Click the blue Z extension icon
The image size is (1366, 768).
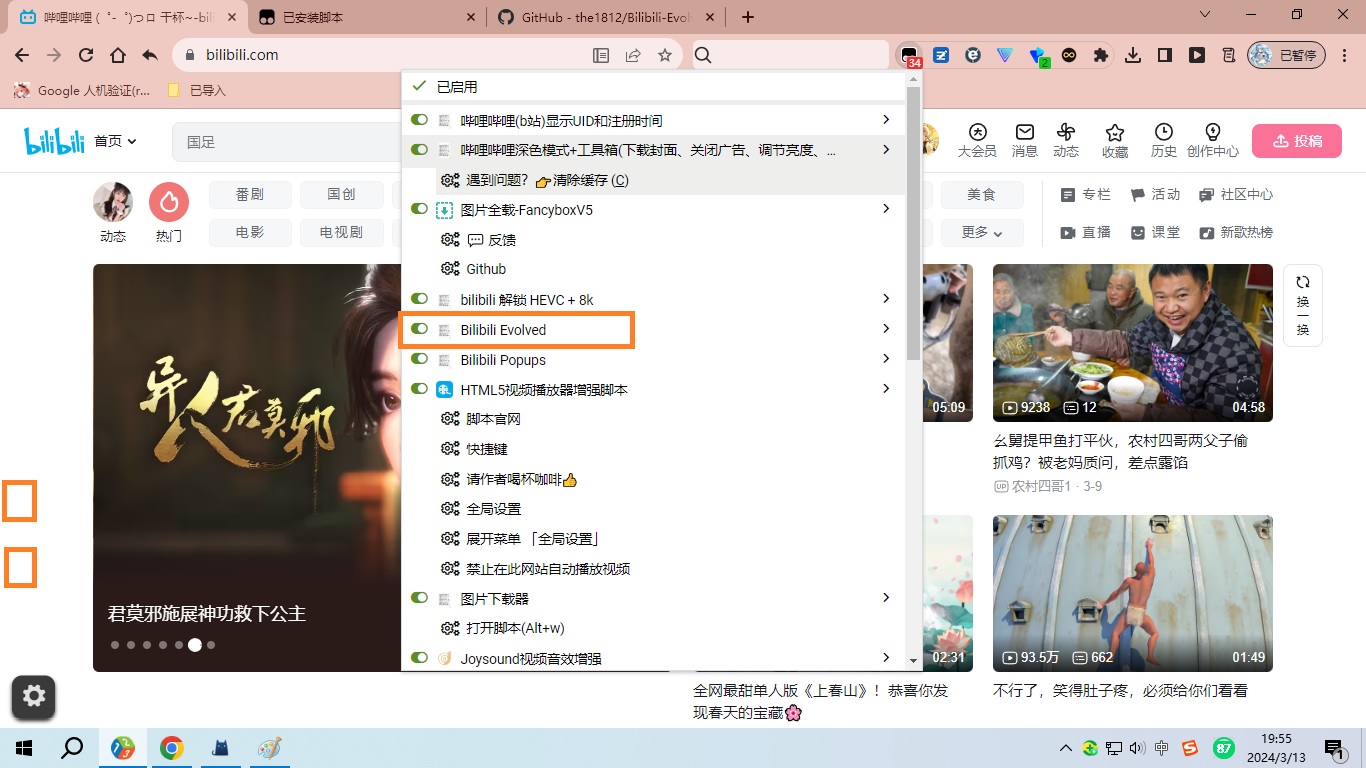(x=941, y=55)
